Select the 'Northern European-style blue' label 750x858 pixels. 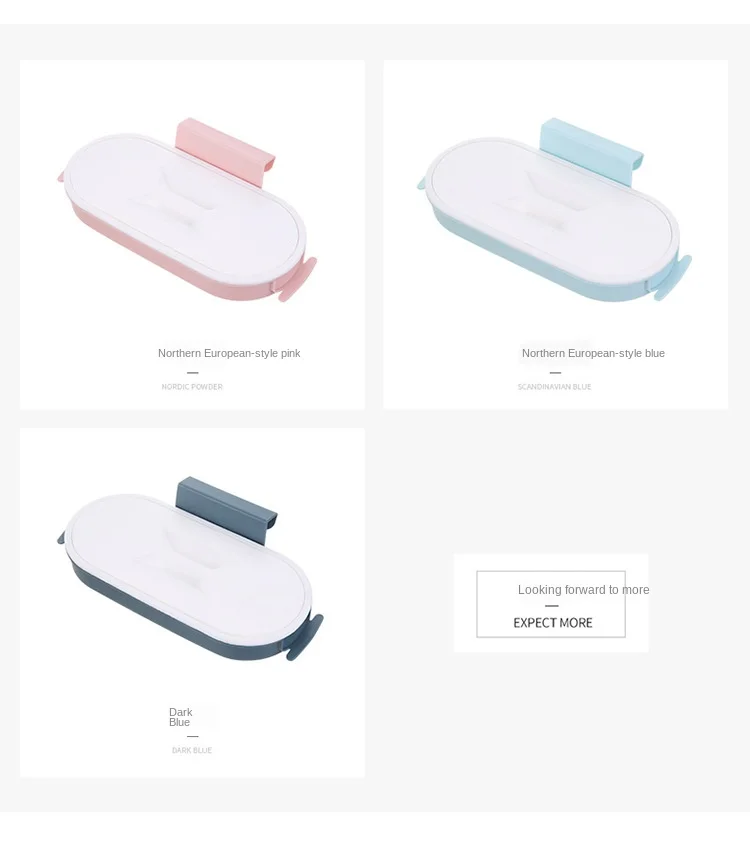click(x=593, y=353)
